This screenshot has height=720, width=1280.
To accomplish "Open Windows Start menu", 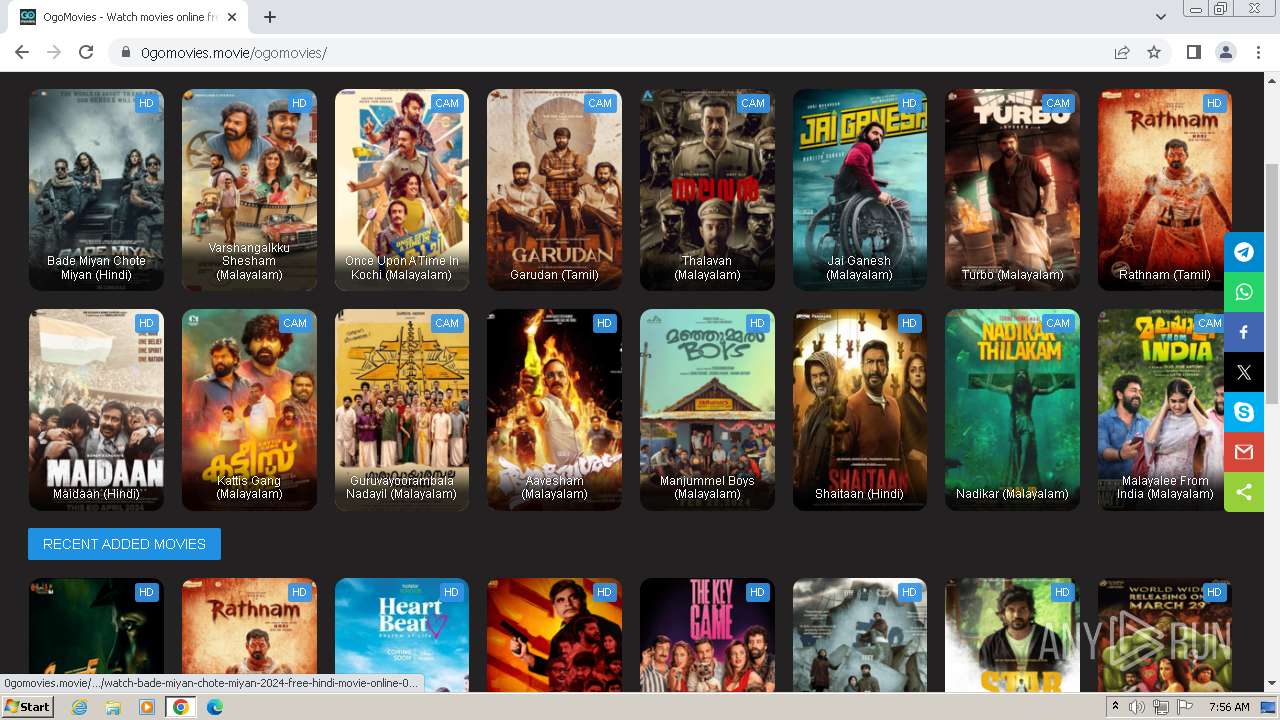I will [x=27, y=707].
